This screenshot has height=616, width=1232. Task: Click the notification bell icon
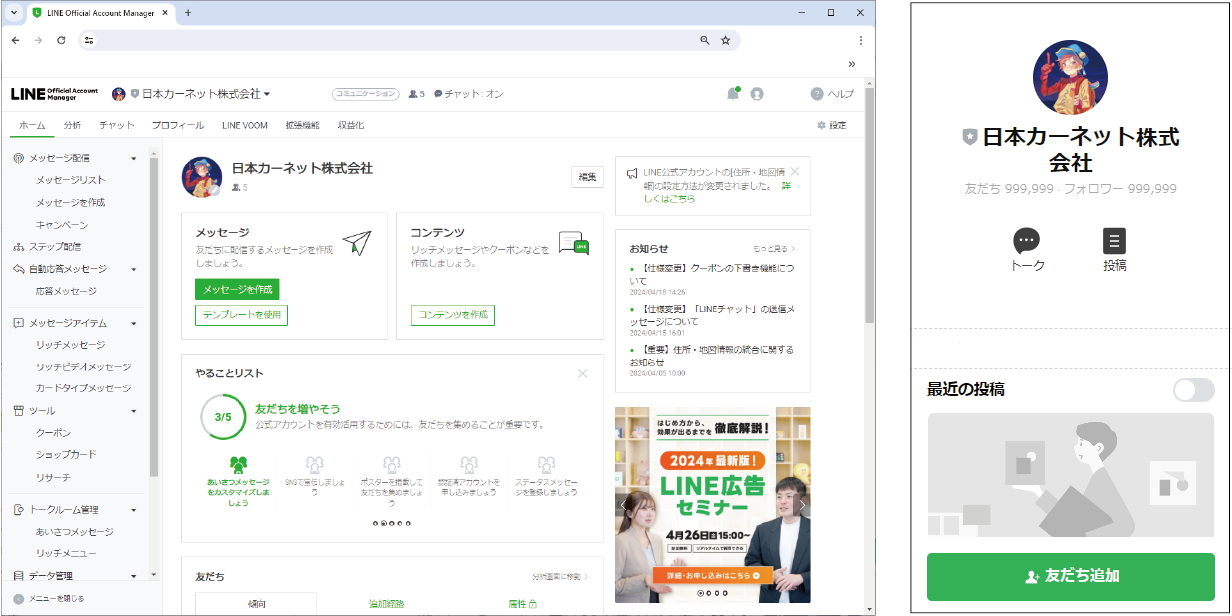coord(733,94)
